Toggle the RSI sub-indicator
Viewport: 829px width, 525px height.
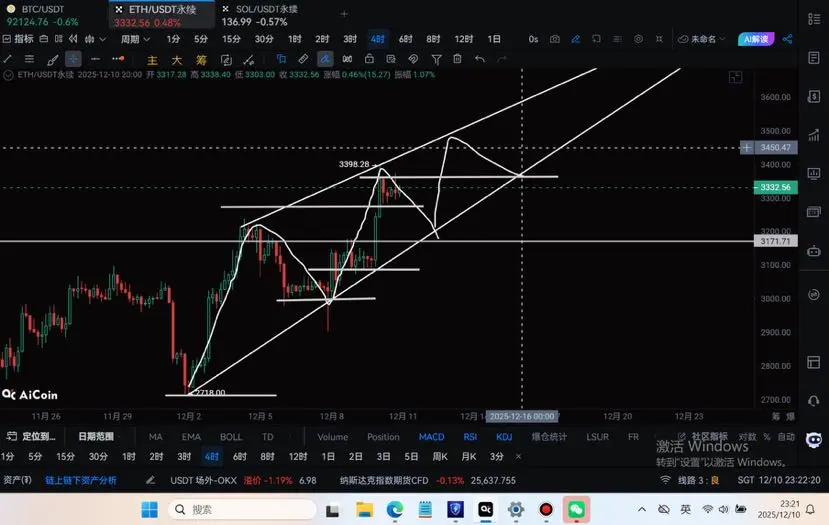(470, 437)
